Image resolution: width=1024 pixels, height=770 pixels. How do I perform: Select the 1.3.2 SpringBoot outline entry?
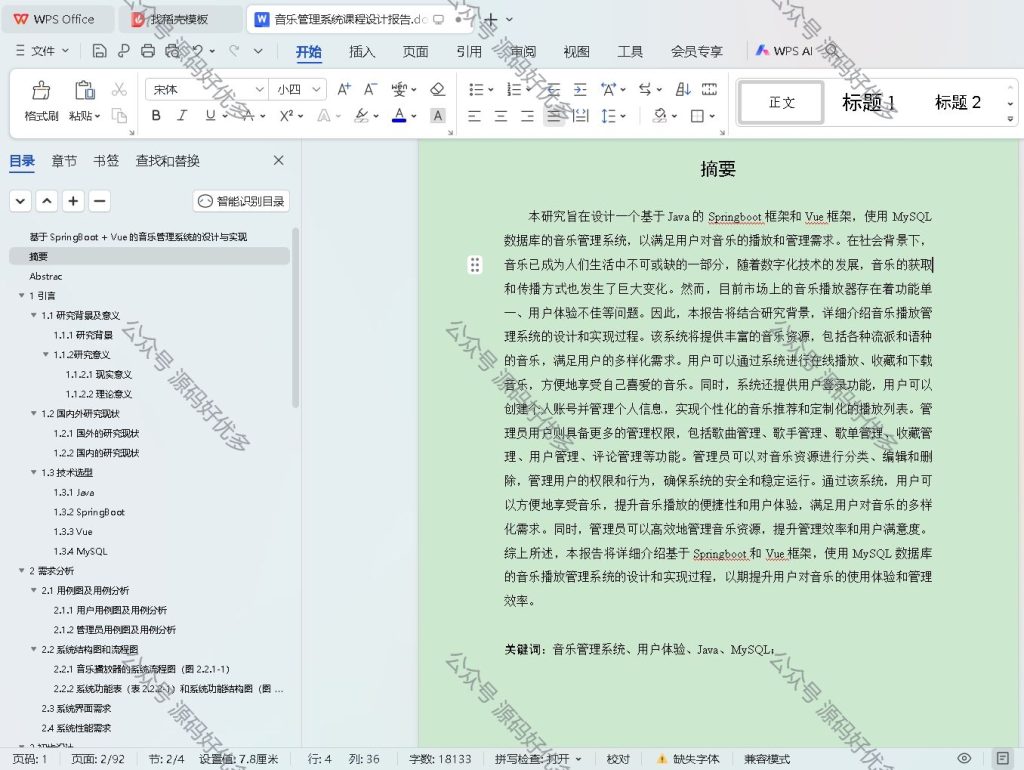click(89, 512)
